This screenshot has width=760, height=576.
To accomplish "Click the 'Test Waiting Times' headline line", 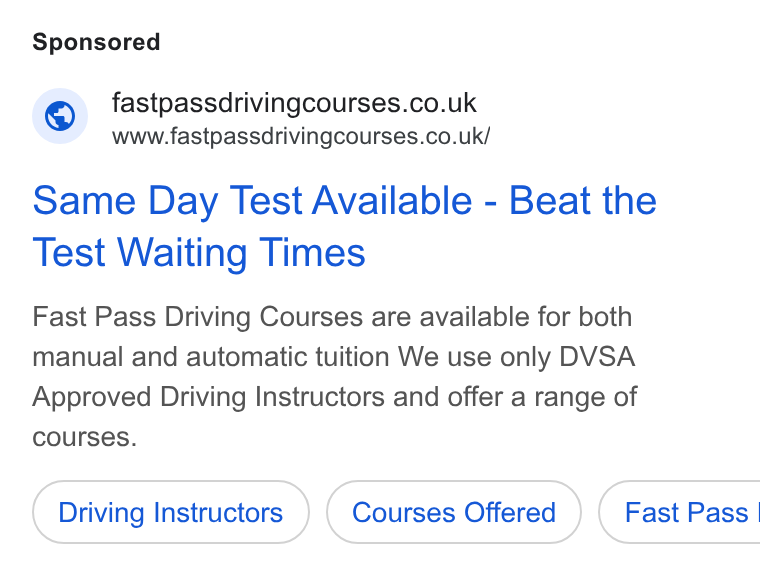I will (199, 253).
